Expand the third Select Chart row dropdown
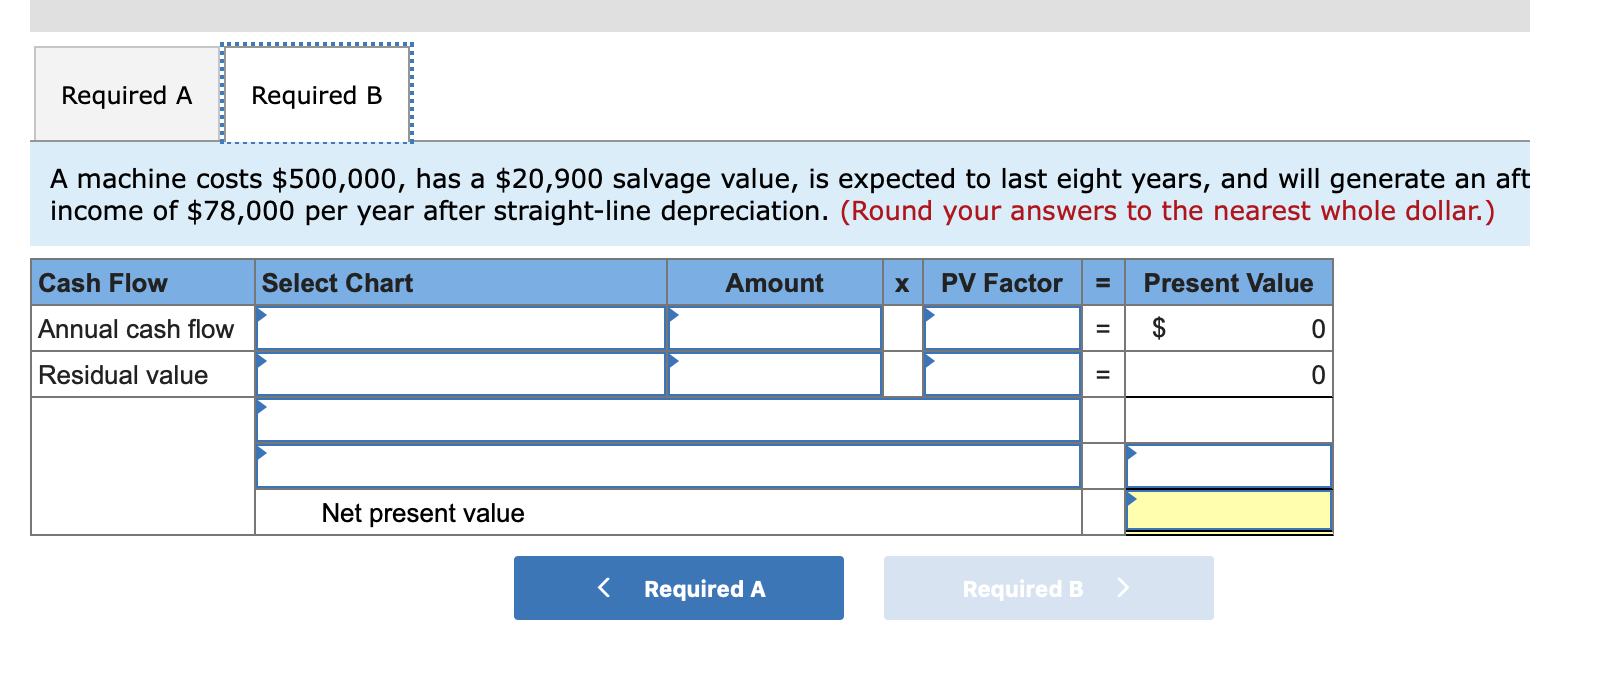1598x678 pixels. tap(262, 406)
